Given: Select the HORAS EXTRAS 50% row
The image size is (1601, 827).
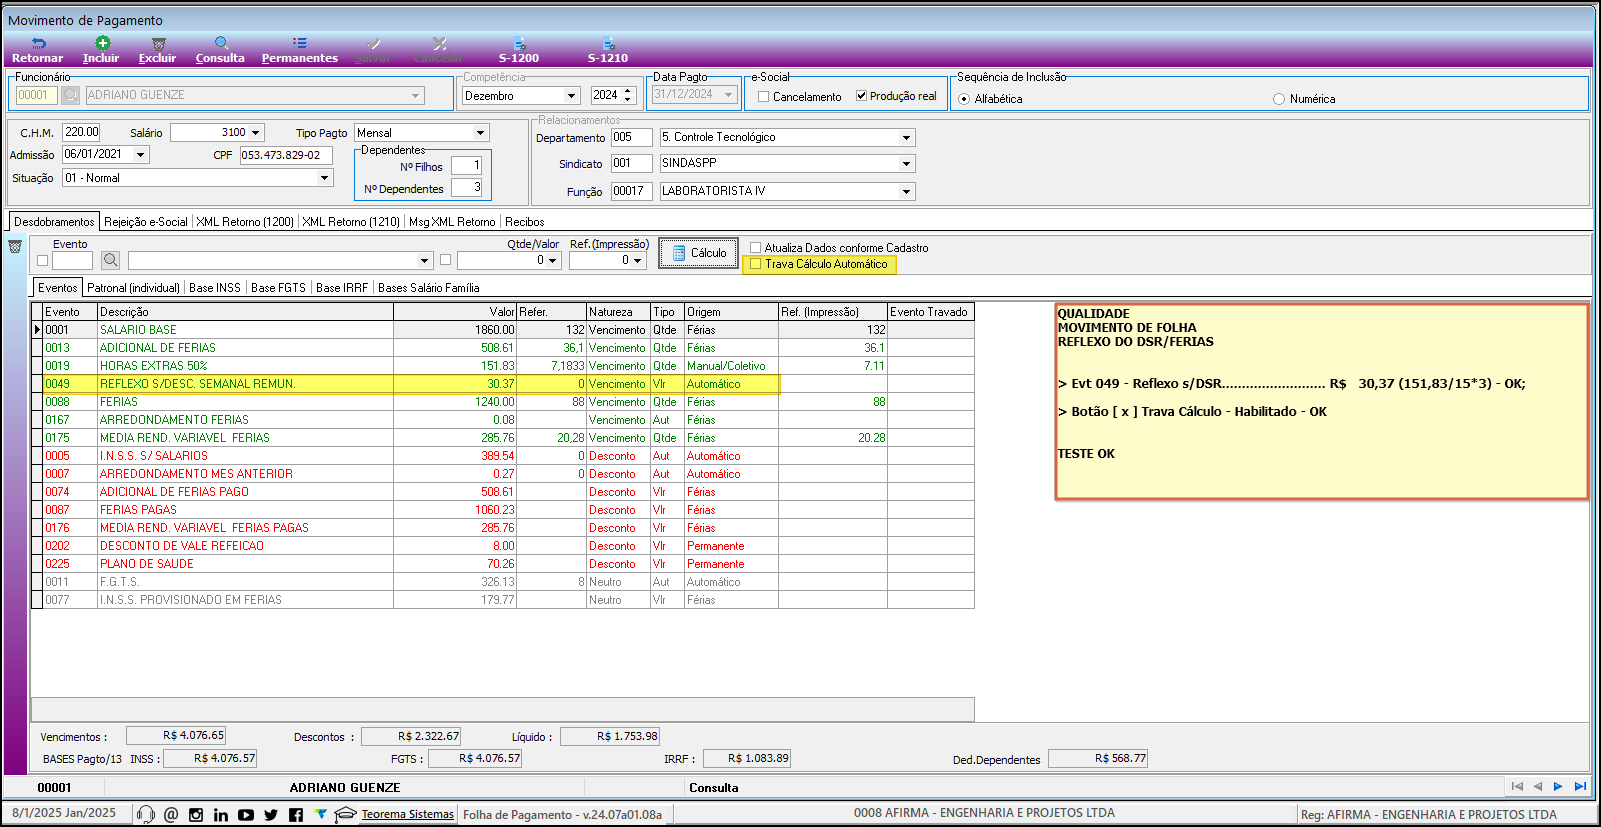Looking at the screenshot, I should click(x=503, y=366).
